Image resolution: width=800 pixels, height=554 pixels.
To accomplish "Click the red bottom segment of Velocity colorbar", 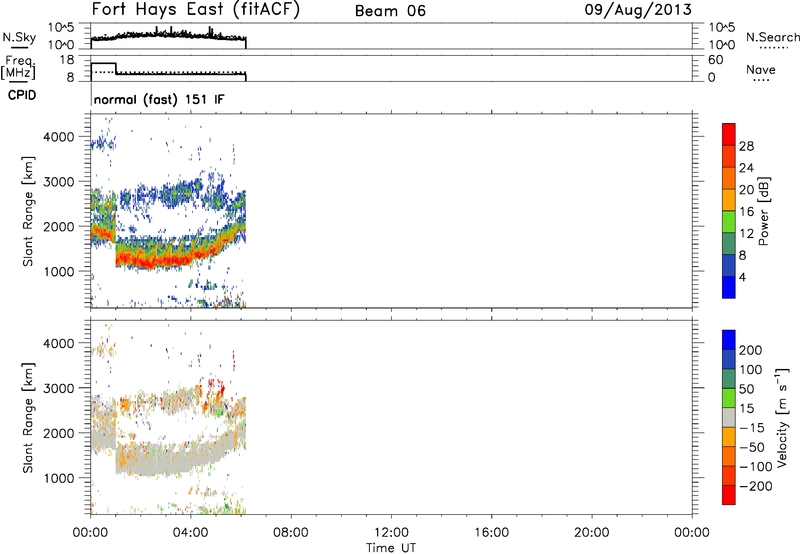I will (x=729, y=495).
